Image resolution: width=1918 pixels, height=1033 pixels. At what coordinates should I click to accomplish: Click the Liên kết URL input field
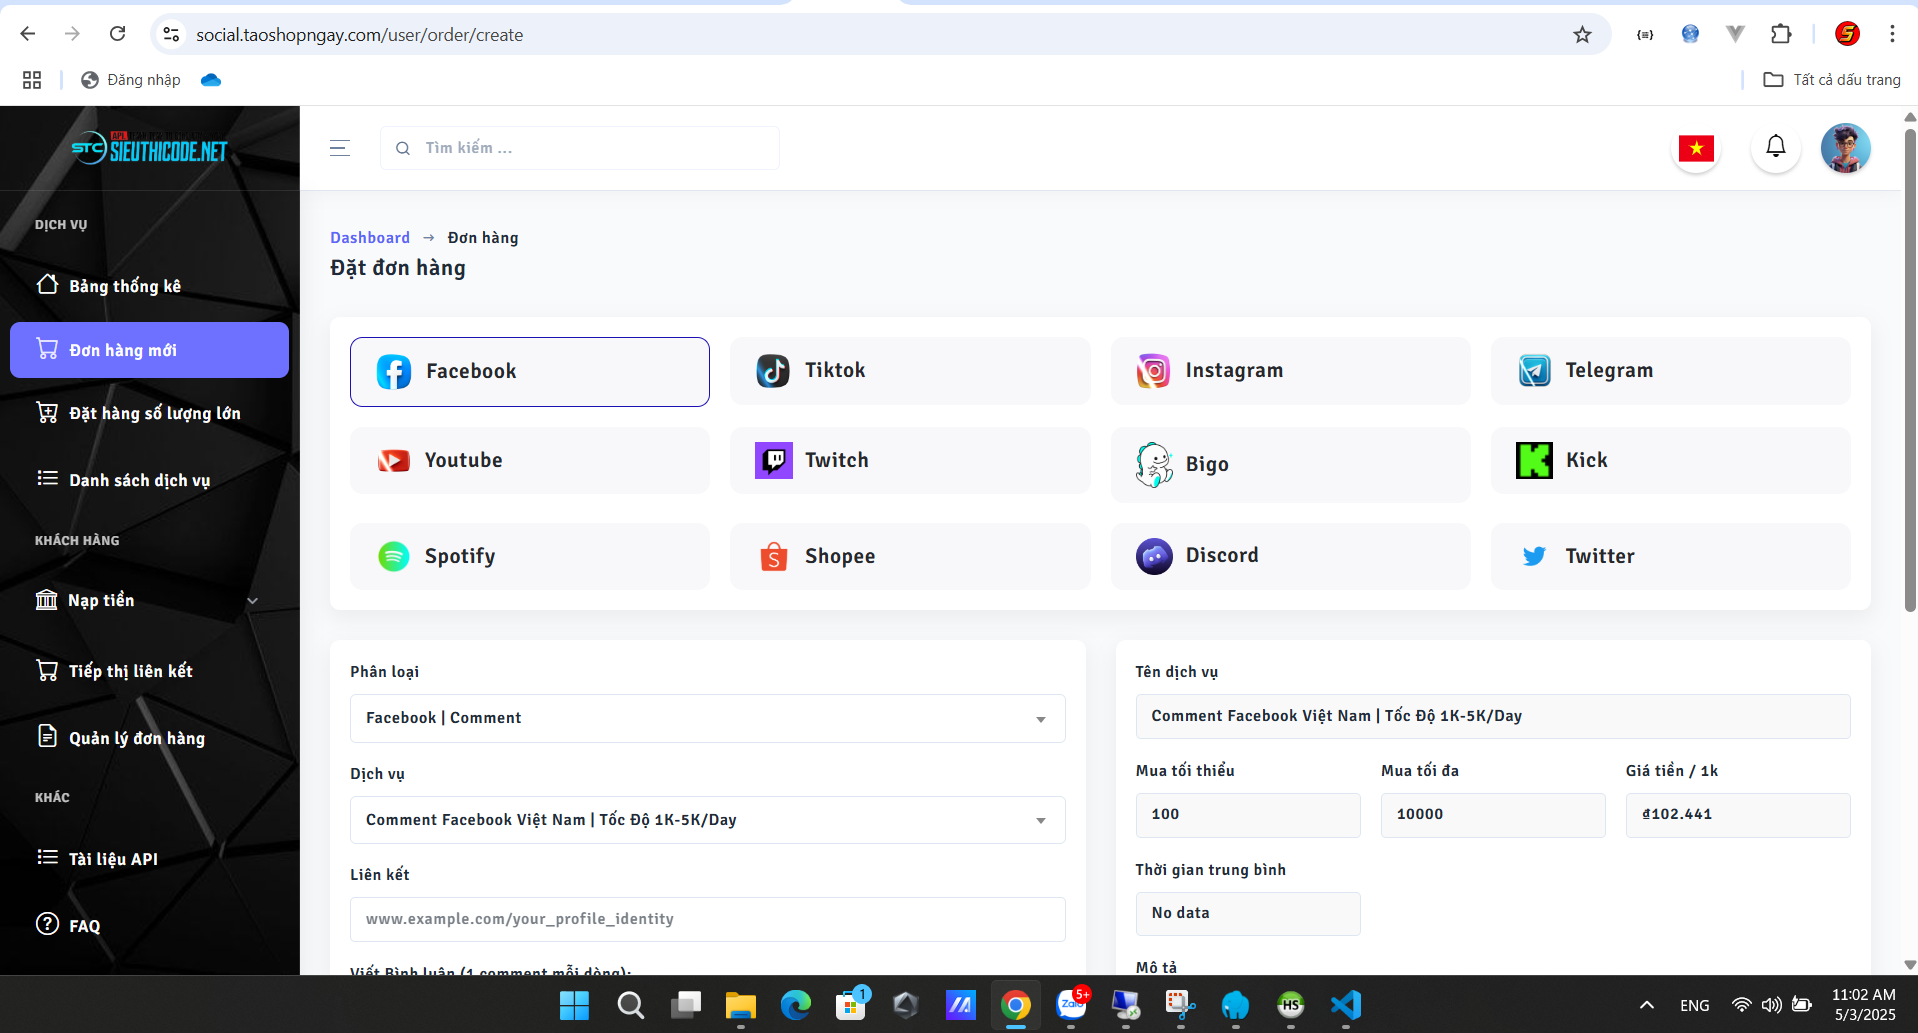(x=707, y=919)
